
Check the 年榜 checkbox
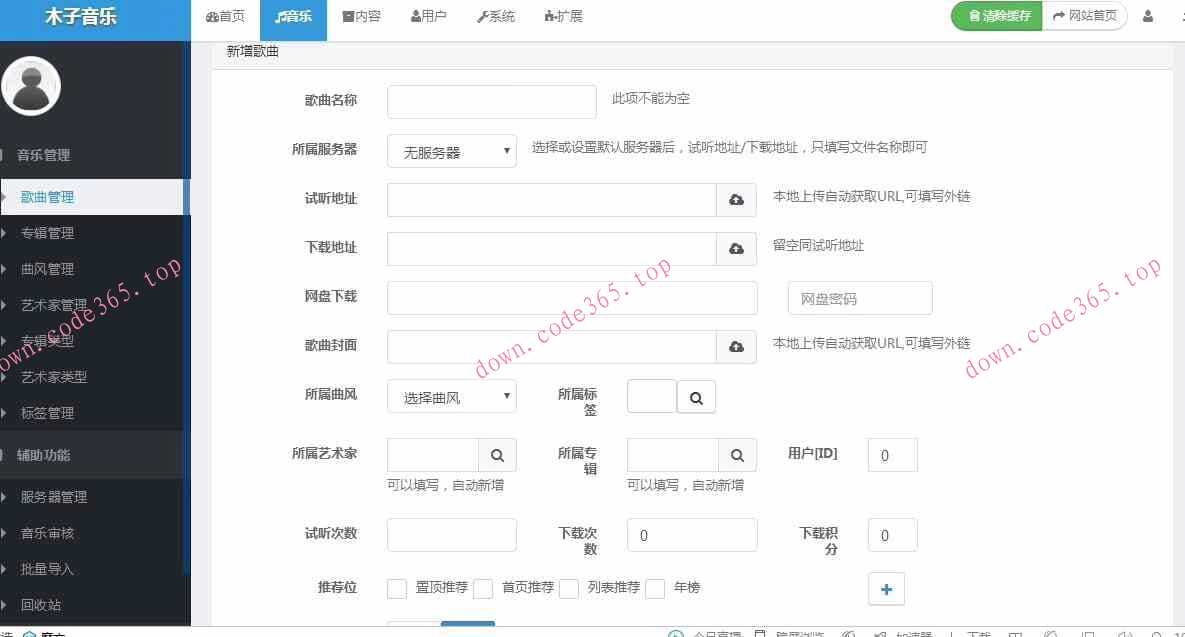[655, 589]
